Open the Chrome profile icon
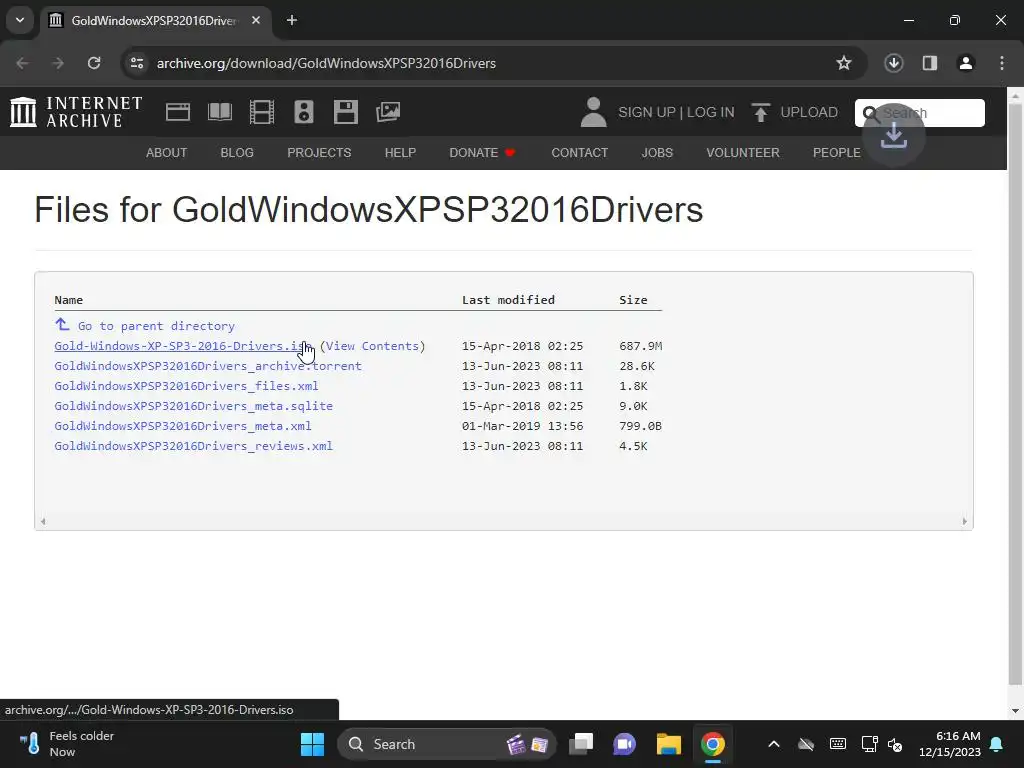This screenshot has height=768, width=1024. pos(966,63)
